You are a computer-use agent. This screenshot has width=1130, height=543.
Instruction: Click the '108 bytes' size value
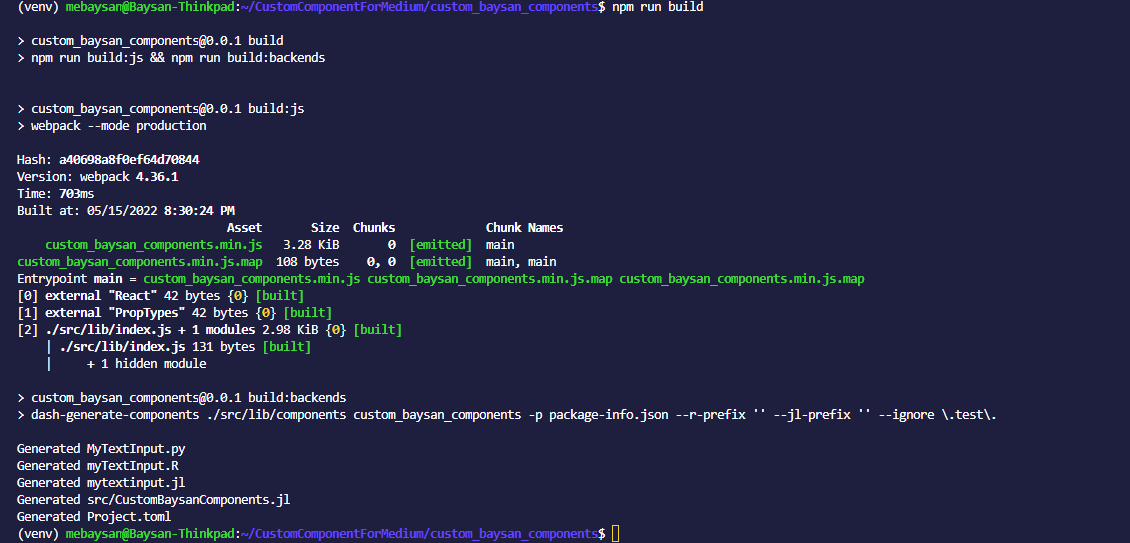[308, 262]
